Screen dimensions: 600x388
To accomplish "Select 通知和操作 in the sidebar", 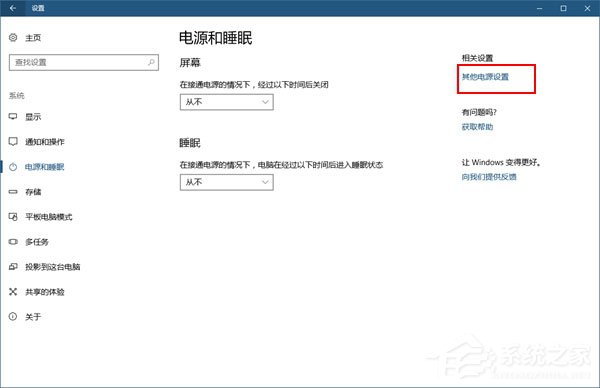I will [x=45, y=142].
